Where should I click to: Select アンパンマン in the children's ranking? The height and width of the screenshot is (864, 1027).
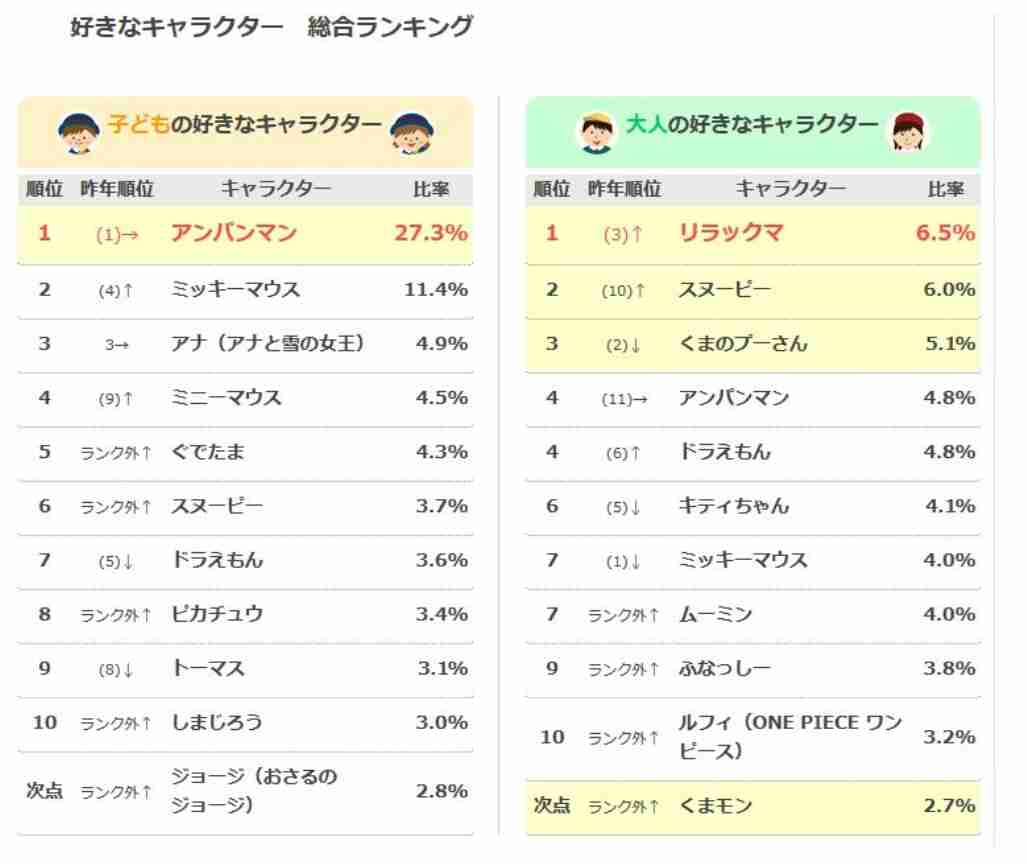click(x=234, y=233)
